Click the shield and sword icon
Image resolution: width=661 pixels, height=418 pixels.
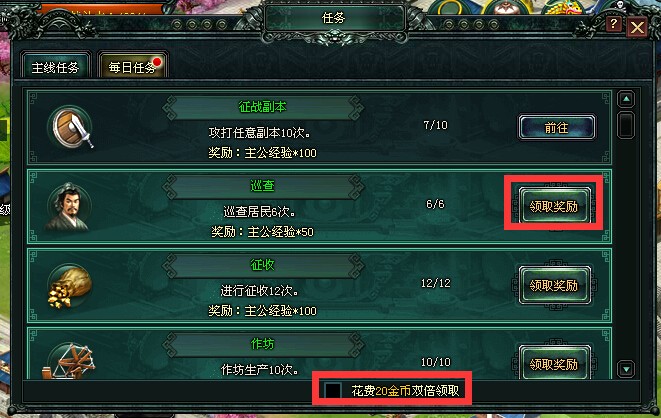[70, 128]
